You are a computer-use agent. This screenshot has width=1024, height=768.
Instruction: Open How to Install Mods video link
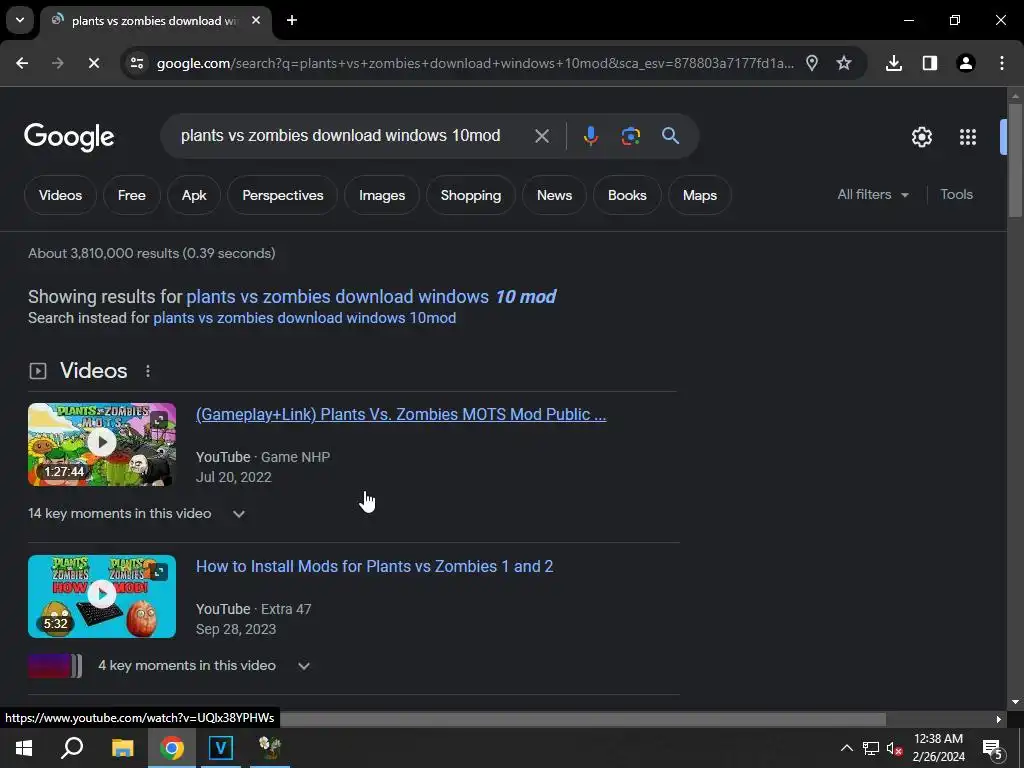[x=375, y=566]
